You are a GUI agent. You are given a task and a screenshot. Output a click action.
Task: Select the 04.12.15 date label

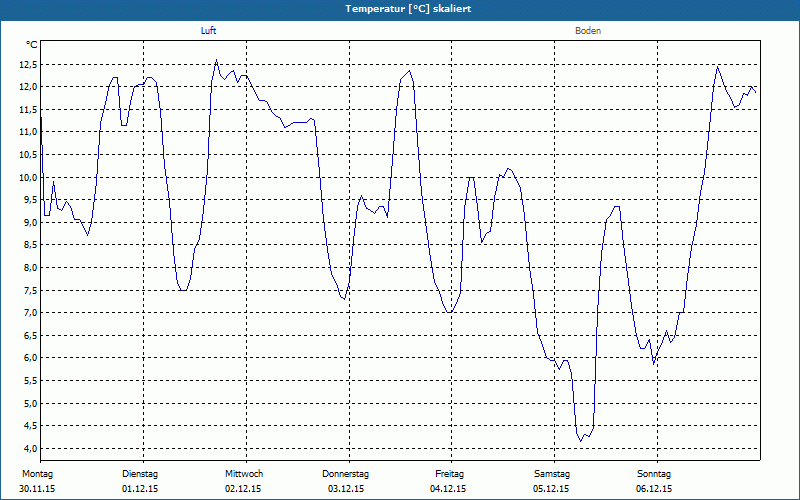[448, 489]
